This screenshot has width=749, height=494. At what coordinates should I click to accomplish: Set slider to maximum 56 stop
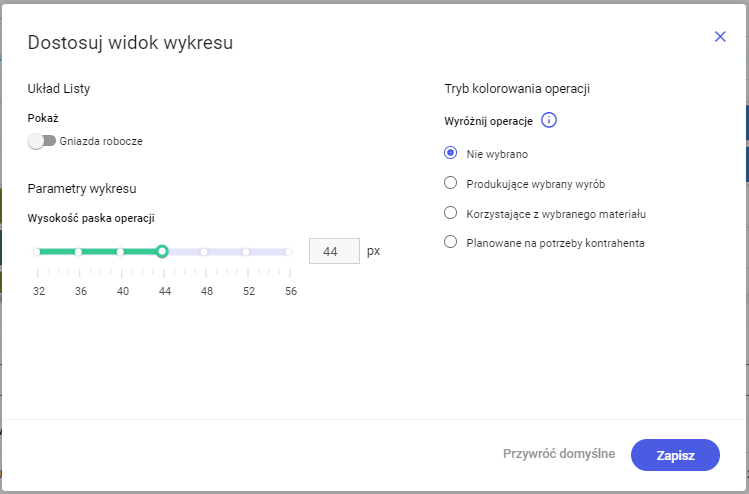pos(288,252)
